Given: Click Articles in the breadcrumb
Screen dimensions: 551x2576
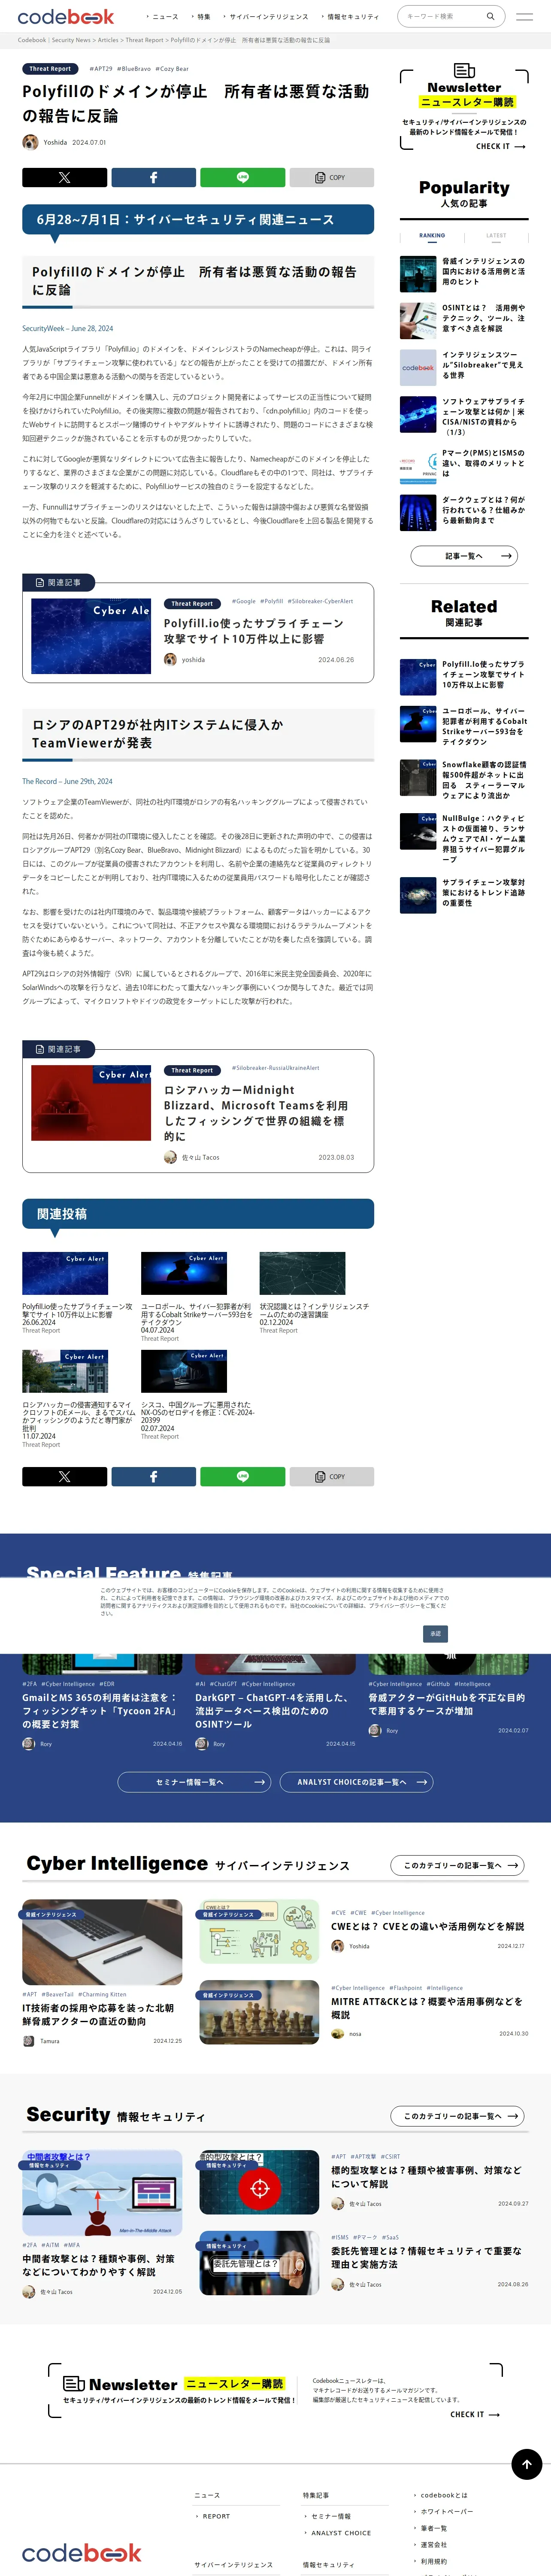Looking at the screenshot, I should pyautogui.click(x=108, y=40).
